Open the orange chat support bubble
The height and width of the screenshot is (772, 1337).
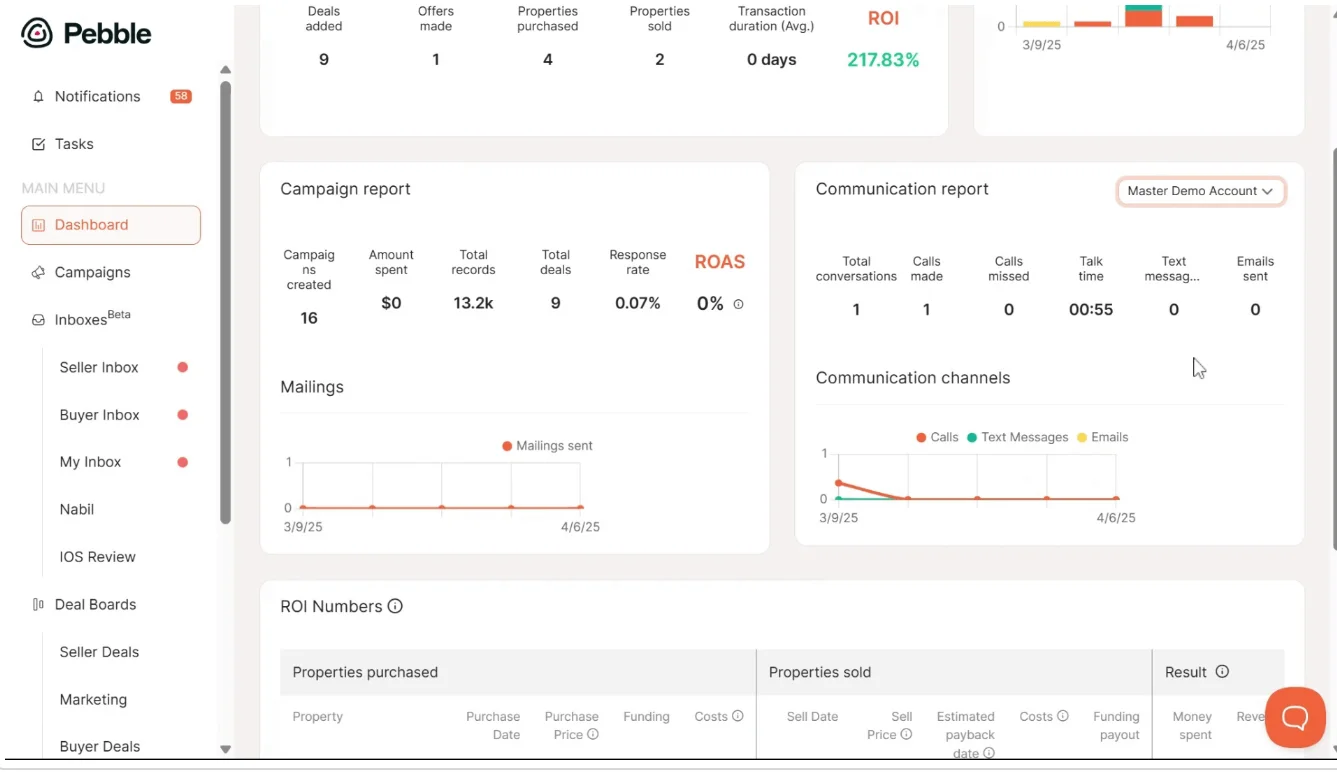click(1295, 717)
